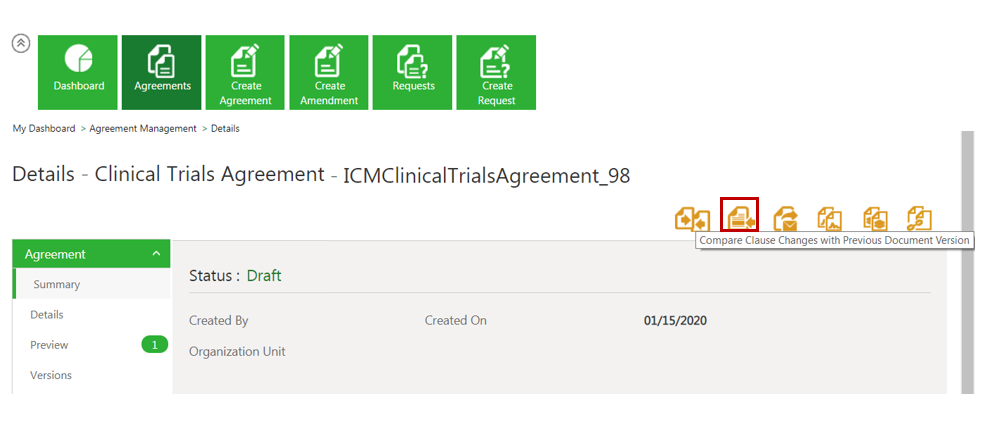Click the Create Amendment tile
Viewport: 991px width, 440px height.
pos(329,73)
